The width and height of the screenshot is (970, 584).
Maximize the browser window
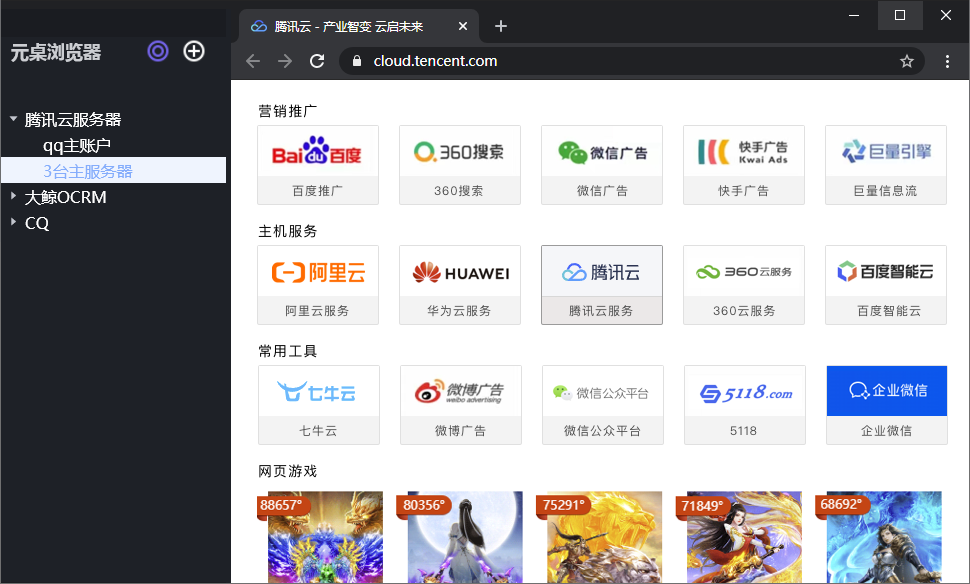click(x=900, y=15)
